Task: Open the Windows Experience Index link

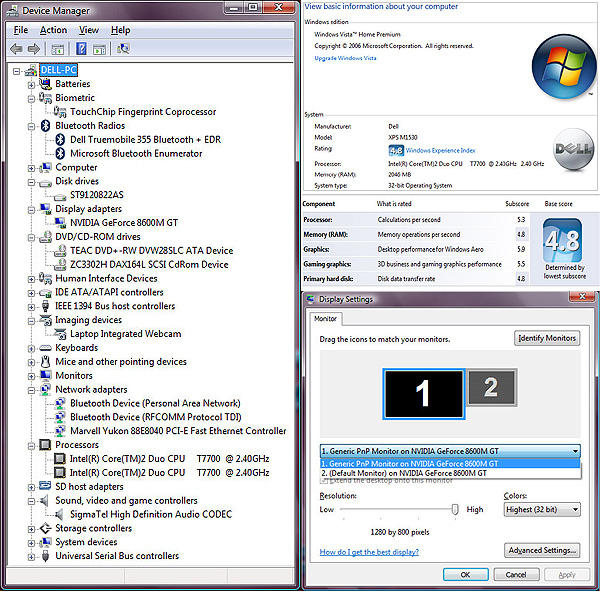Action: (x=440, y=150)
